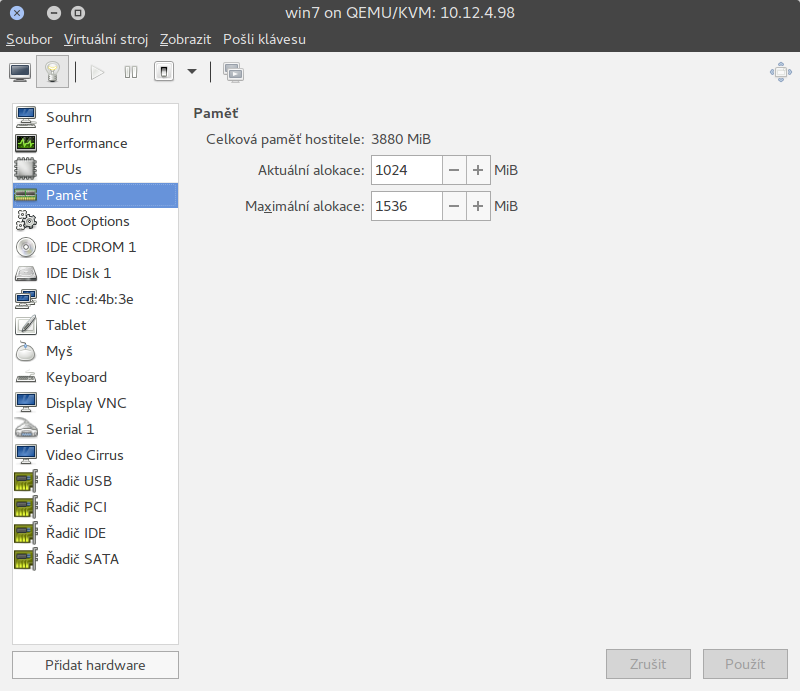The width and height of the screenshot is (800, 691).
Task: Click the Použít button
Action: click(744, 665)
